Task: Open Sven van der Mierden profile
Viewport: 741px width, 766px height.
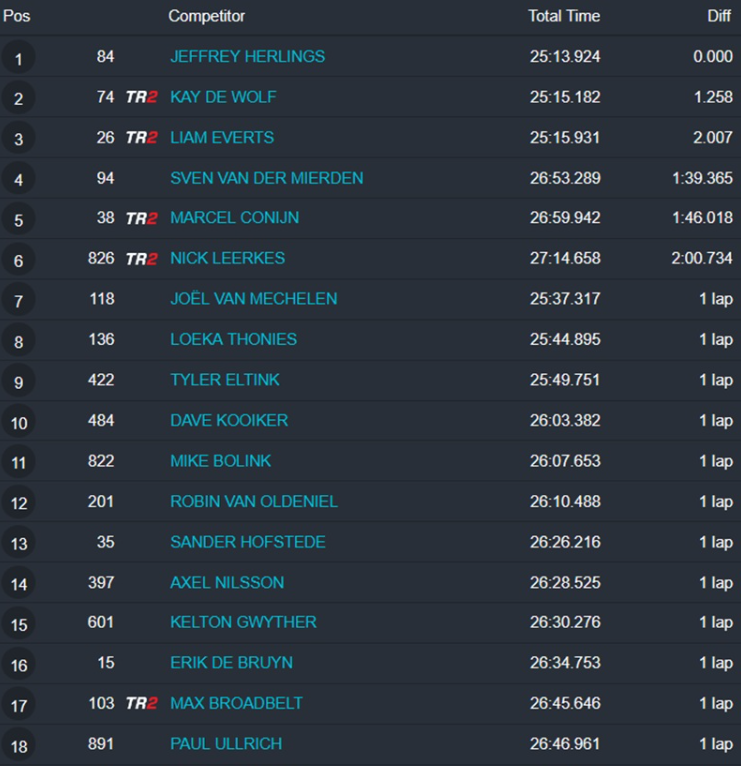Action: click(x=266, y=178)
